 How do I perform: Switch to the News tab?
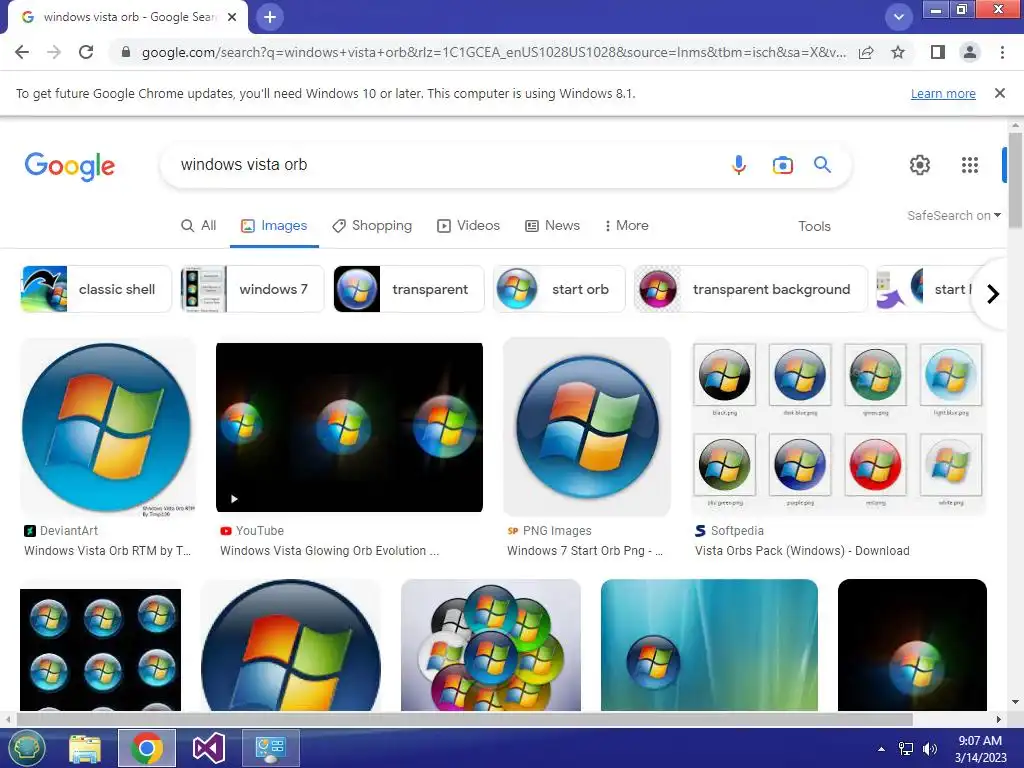coord(552,225)
